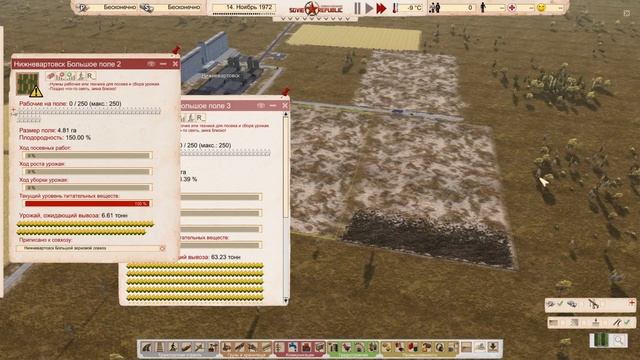Click the dollar currency icon
This screenshot has width=640, height=360.
[147, 7]
